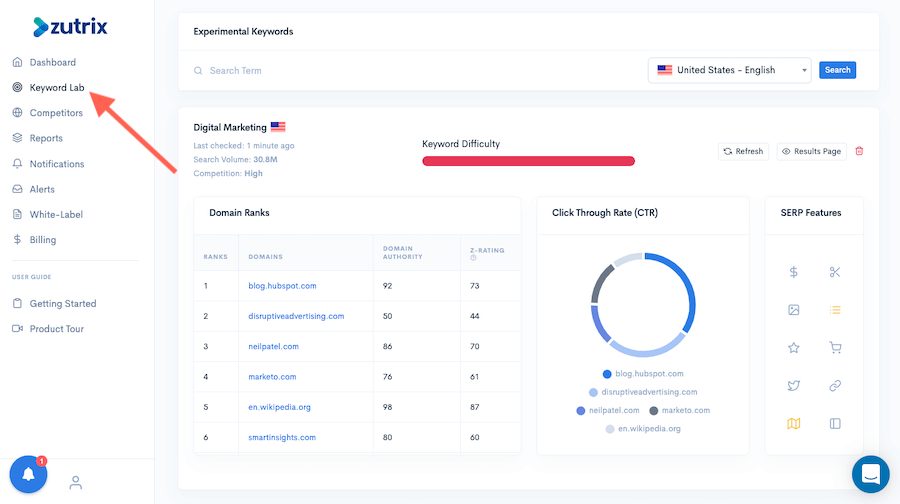The width and height of the screenshot is (900, 504).
Task: Click the Reports layers icon
Action: pyautogui.click(x=17, y=138)
